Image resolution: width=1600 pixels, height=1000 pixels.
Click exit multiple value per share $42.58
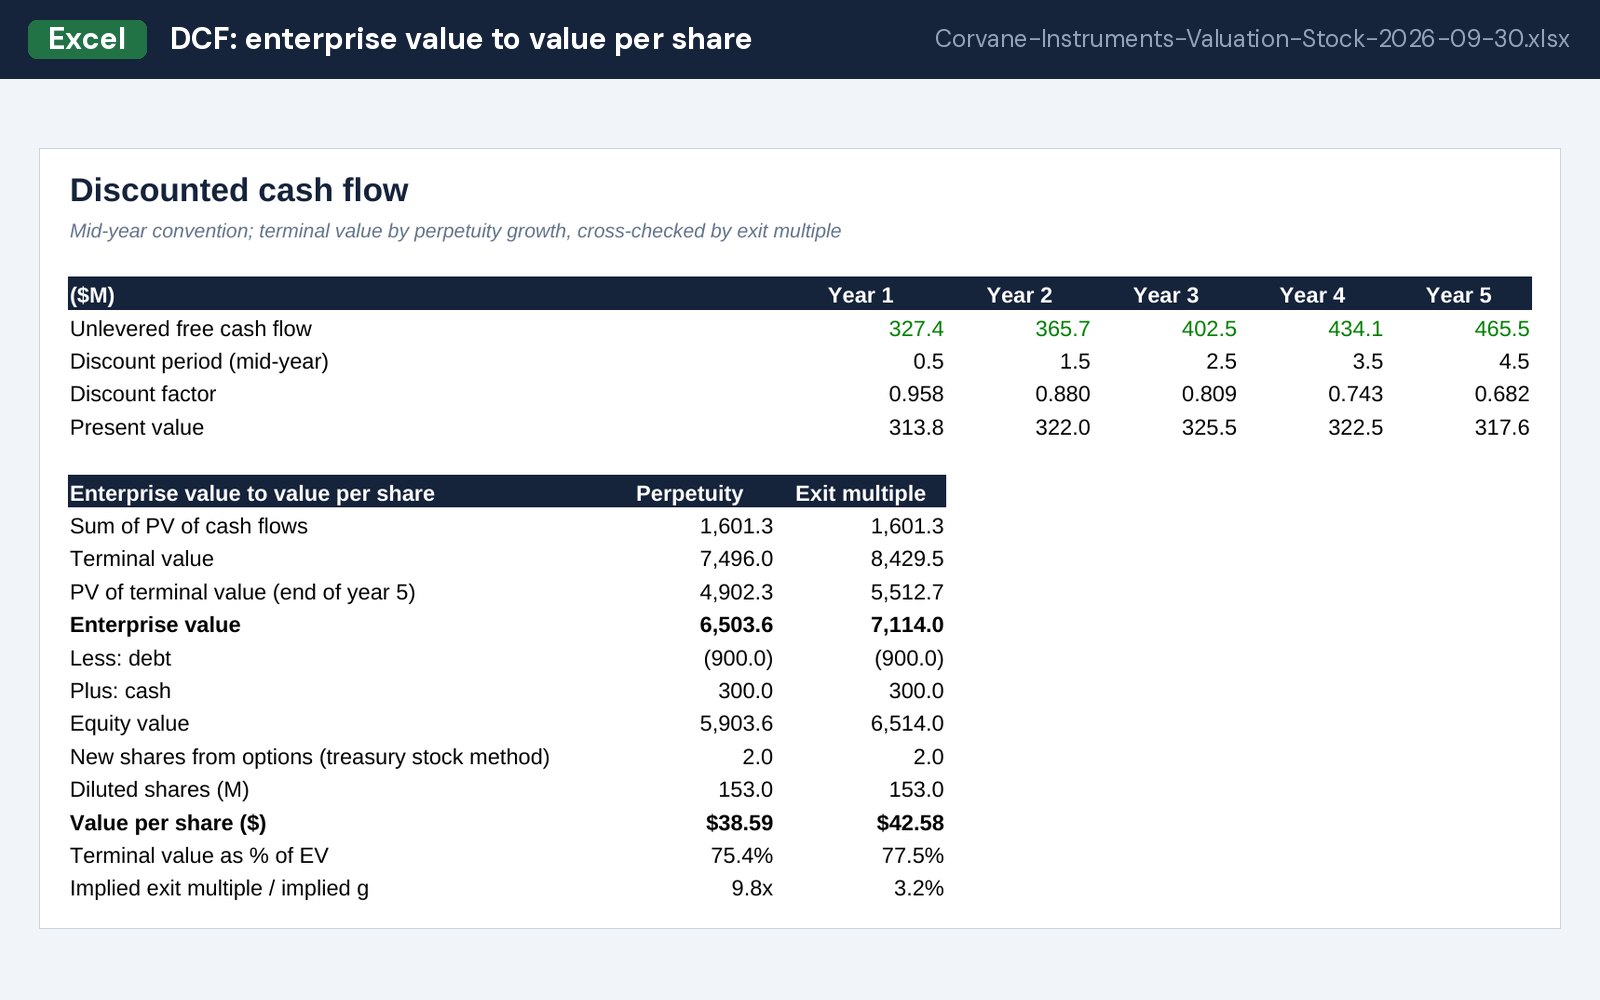910,823
